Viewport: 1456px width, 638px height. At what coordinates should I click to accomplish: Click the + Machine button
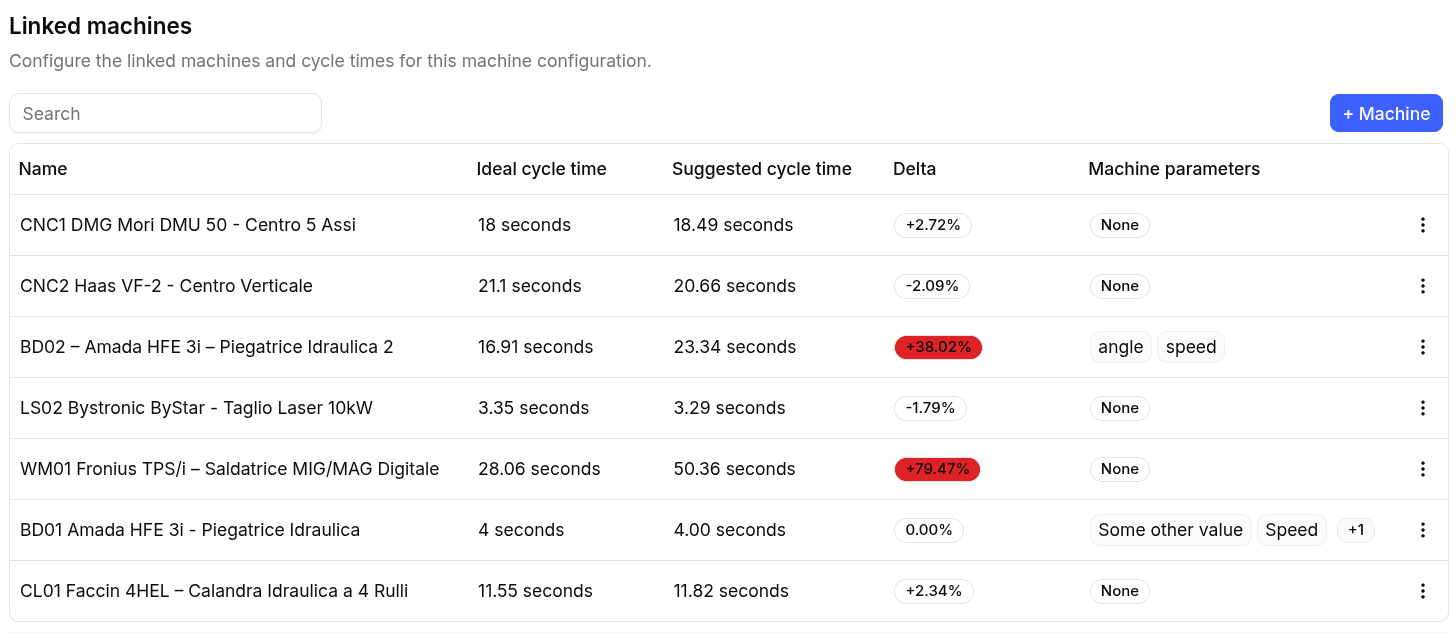[1386, 113]
